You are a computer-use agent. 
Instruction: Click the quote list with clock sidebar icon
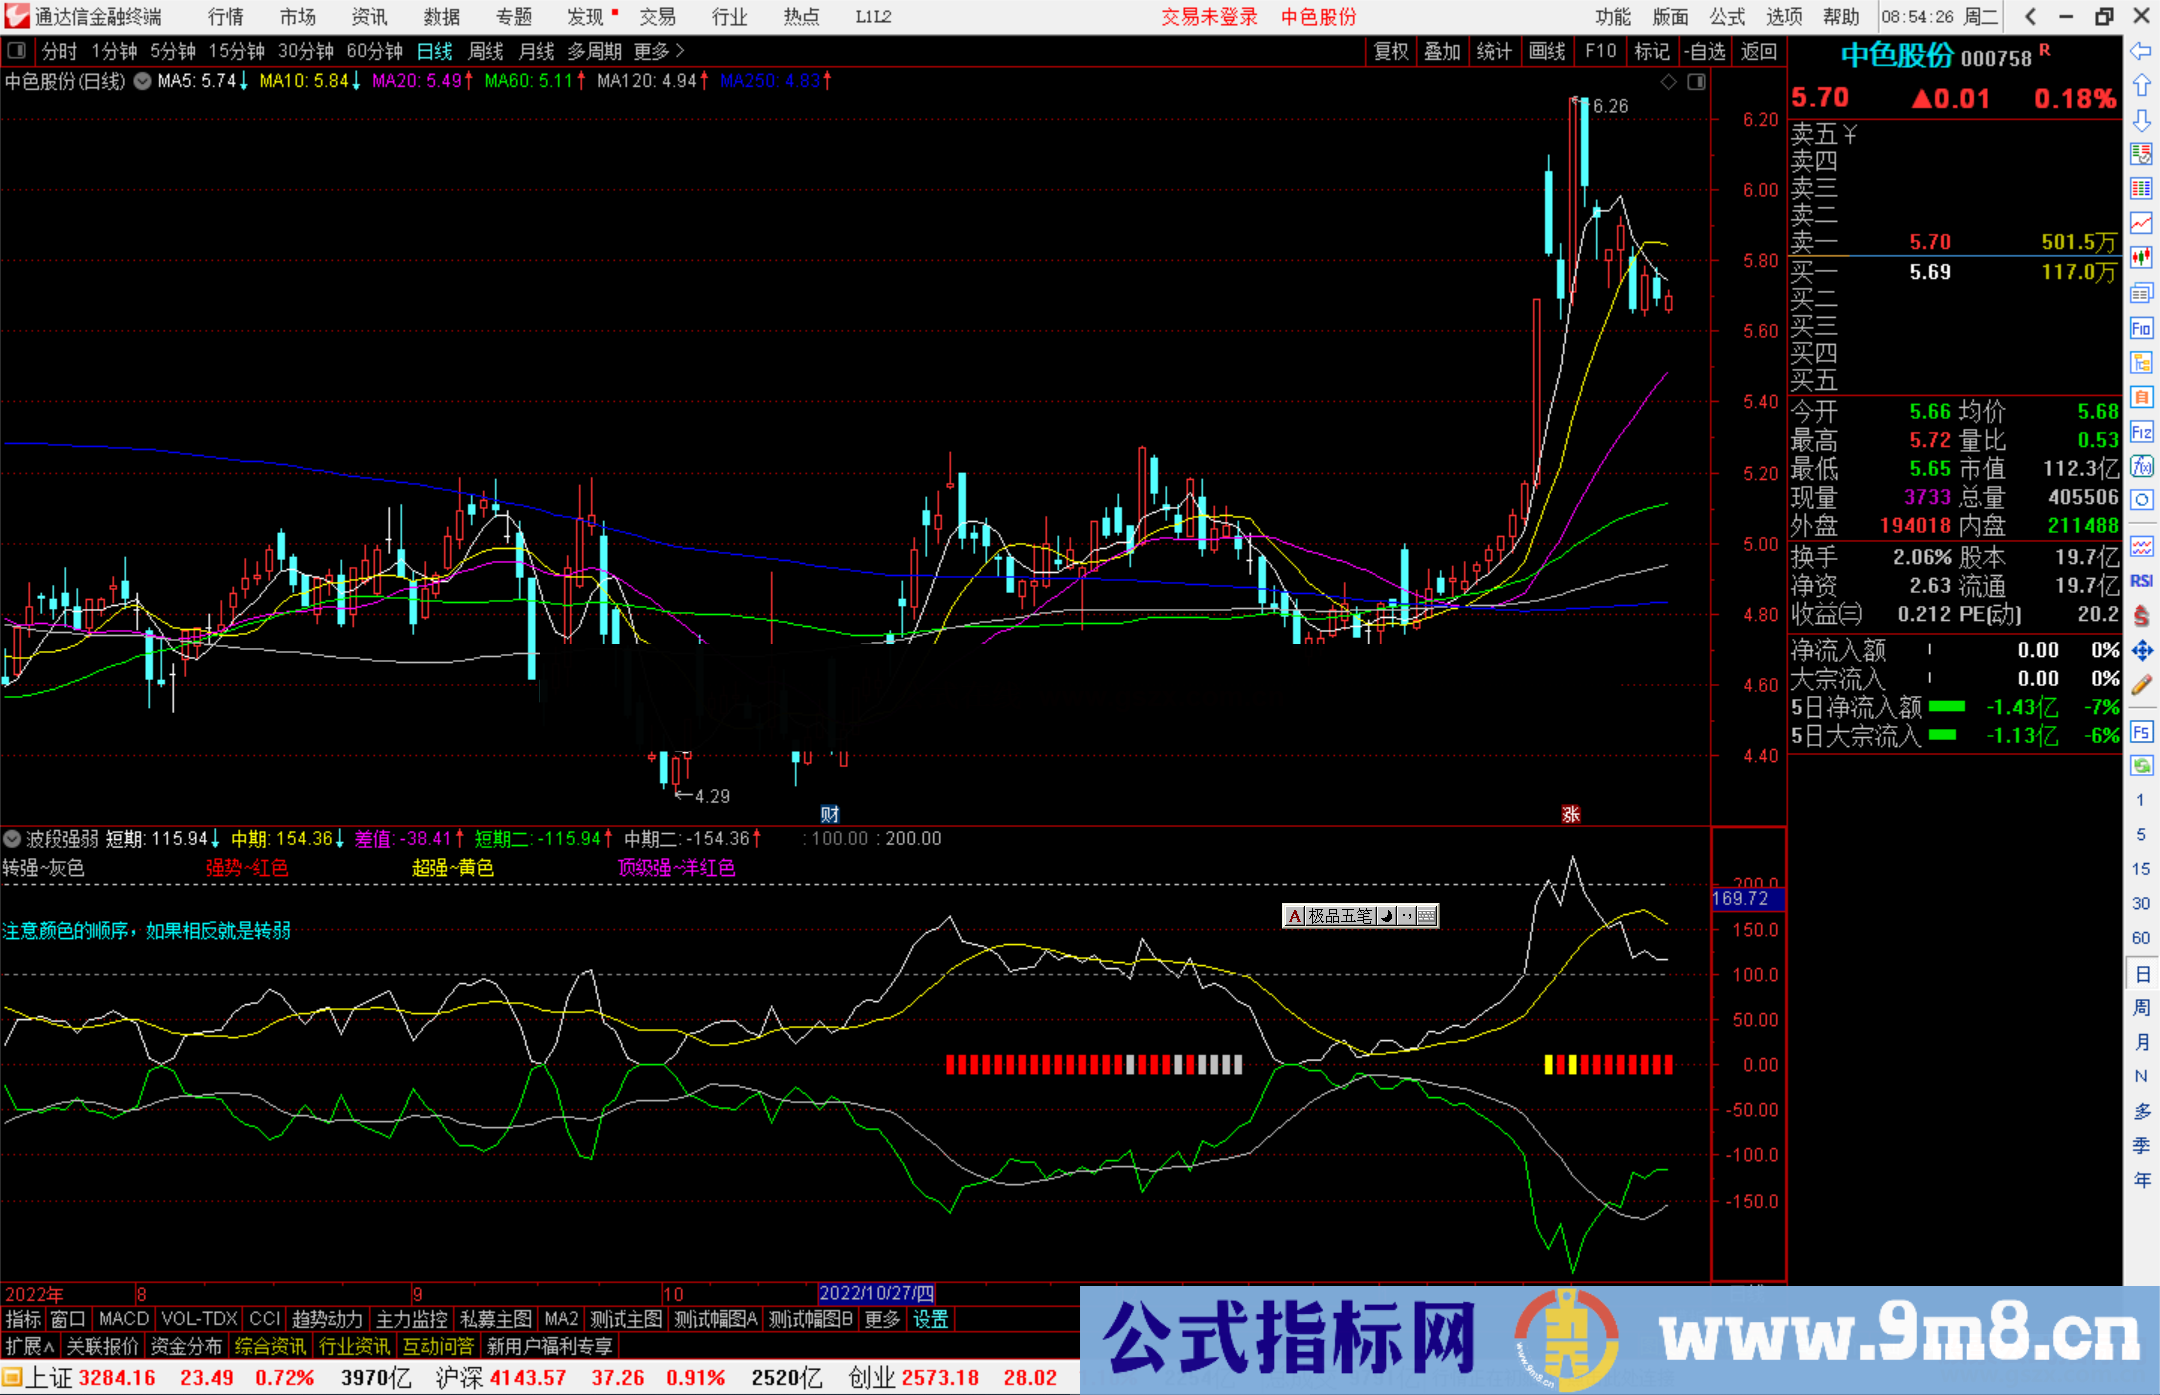click(x=2141, y=155)
